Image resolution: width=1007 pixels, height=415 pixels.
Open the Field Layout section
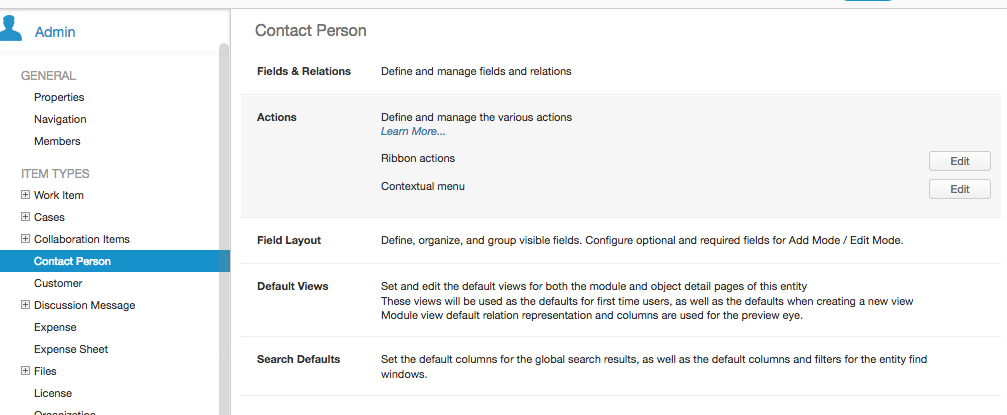point(289,240)
